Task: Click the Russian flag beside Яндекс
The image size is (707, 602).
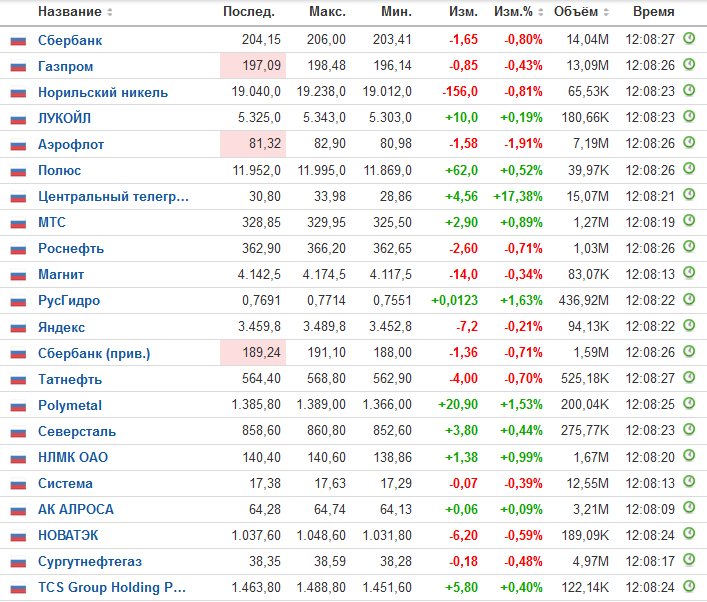Action: pos(18,328)
